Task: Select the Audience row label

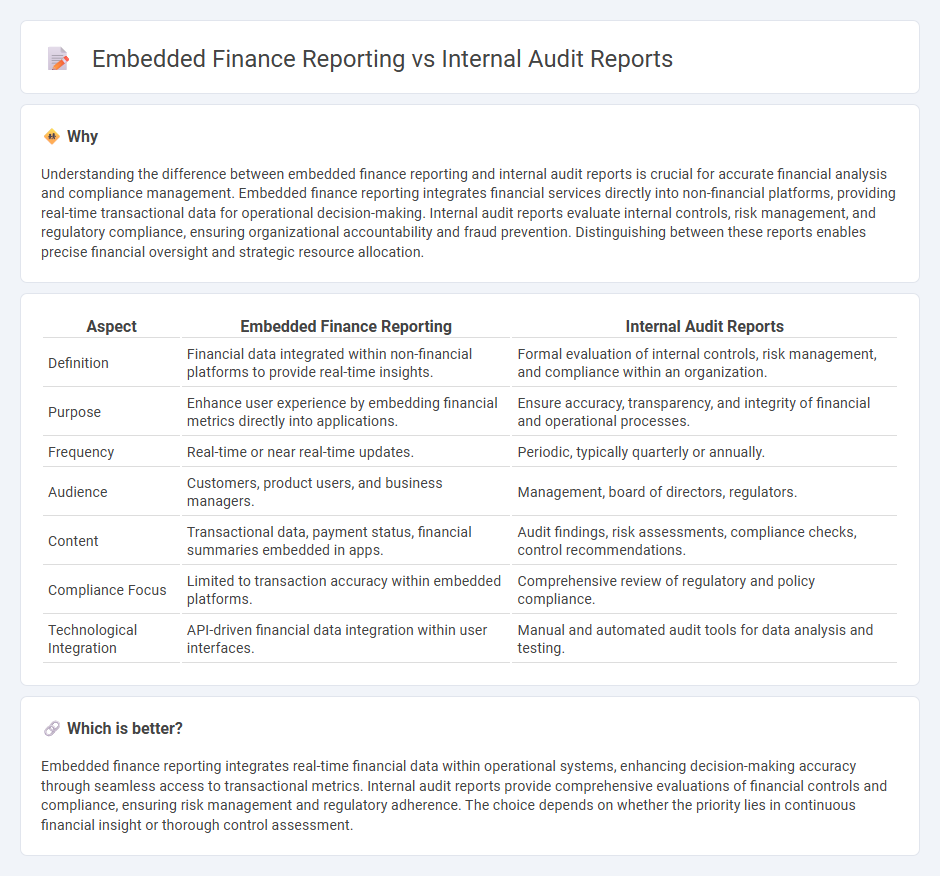Action: tap(78, 492)
